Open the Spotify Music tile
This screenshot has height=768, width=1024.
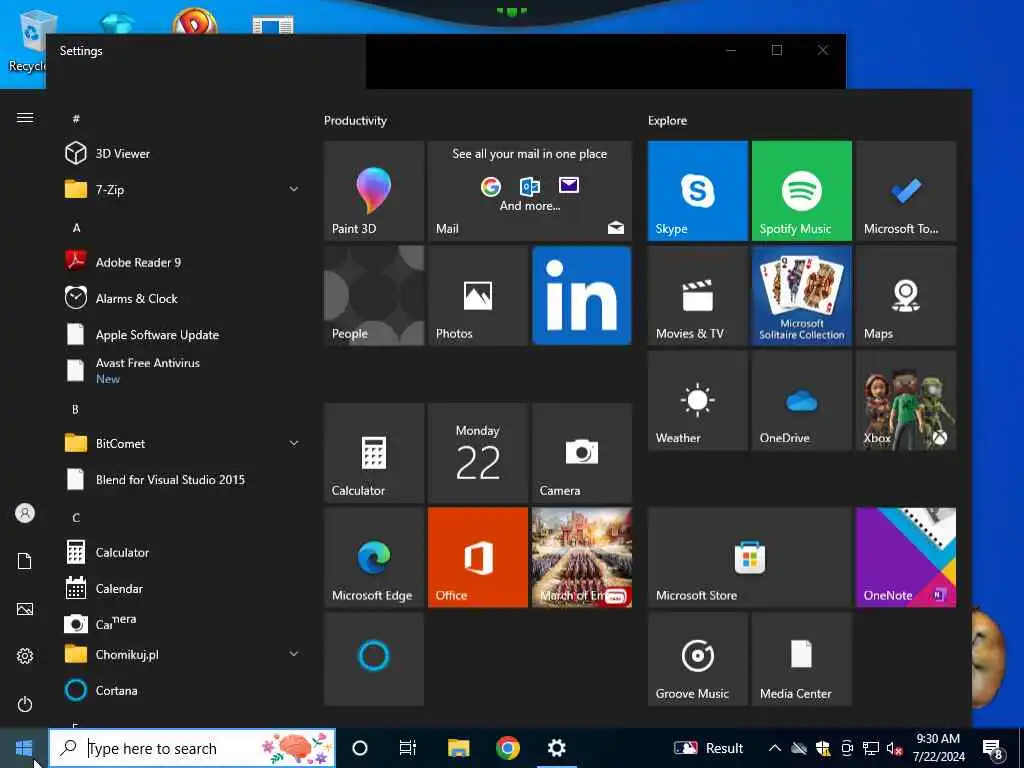(802, 191)
